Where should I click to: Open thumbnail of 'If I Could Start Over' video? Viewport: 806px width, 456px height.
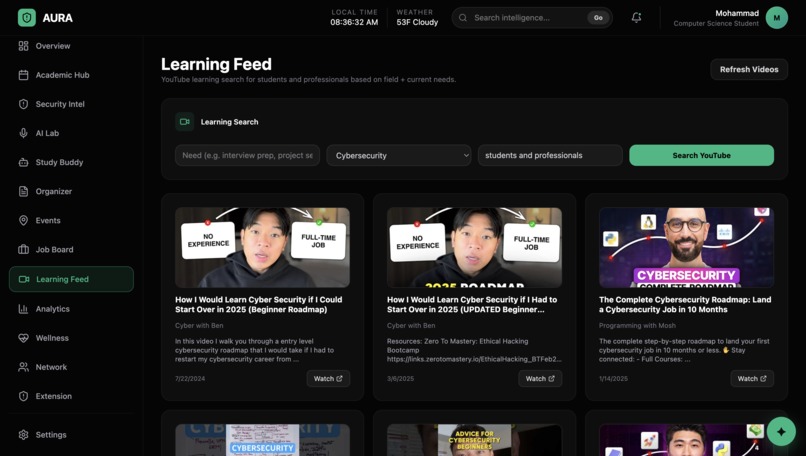pos(262,247)
